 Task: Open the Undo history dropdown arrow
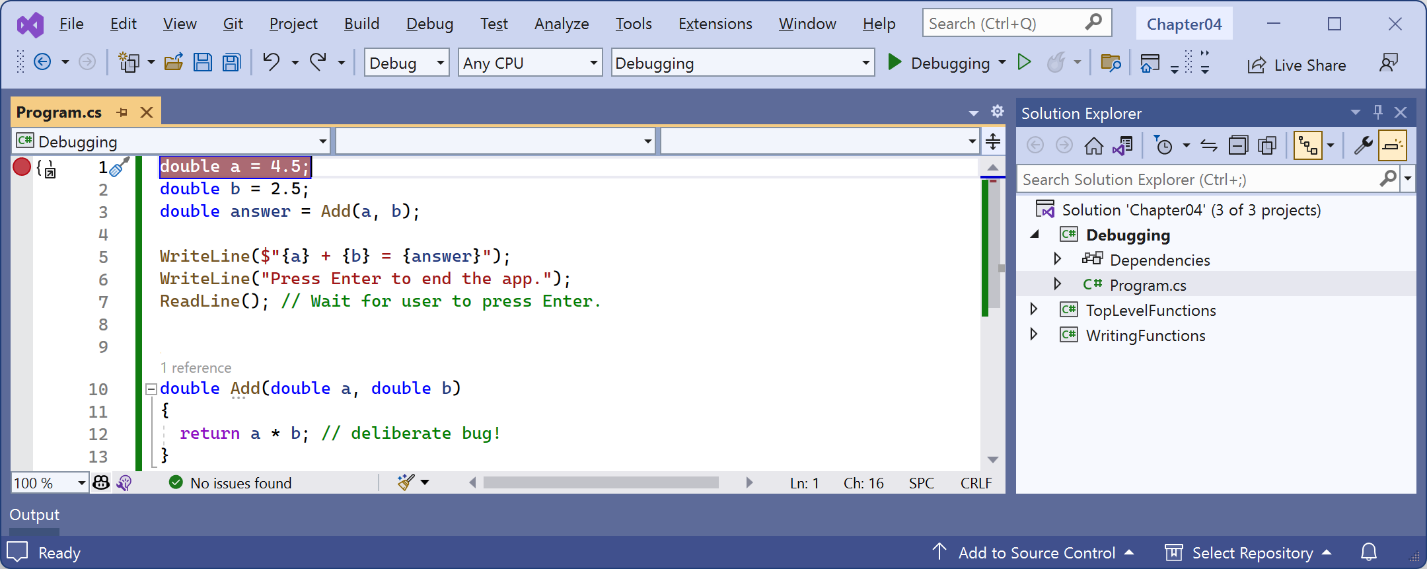click(x=295, y=63)
